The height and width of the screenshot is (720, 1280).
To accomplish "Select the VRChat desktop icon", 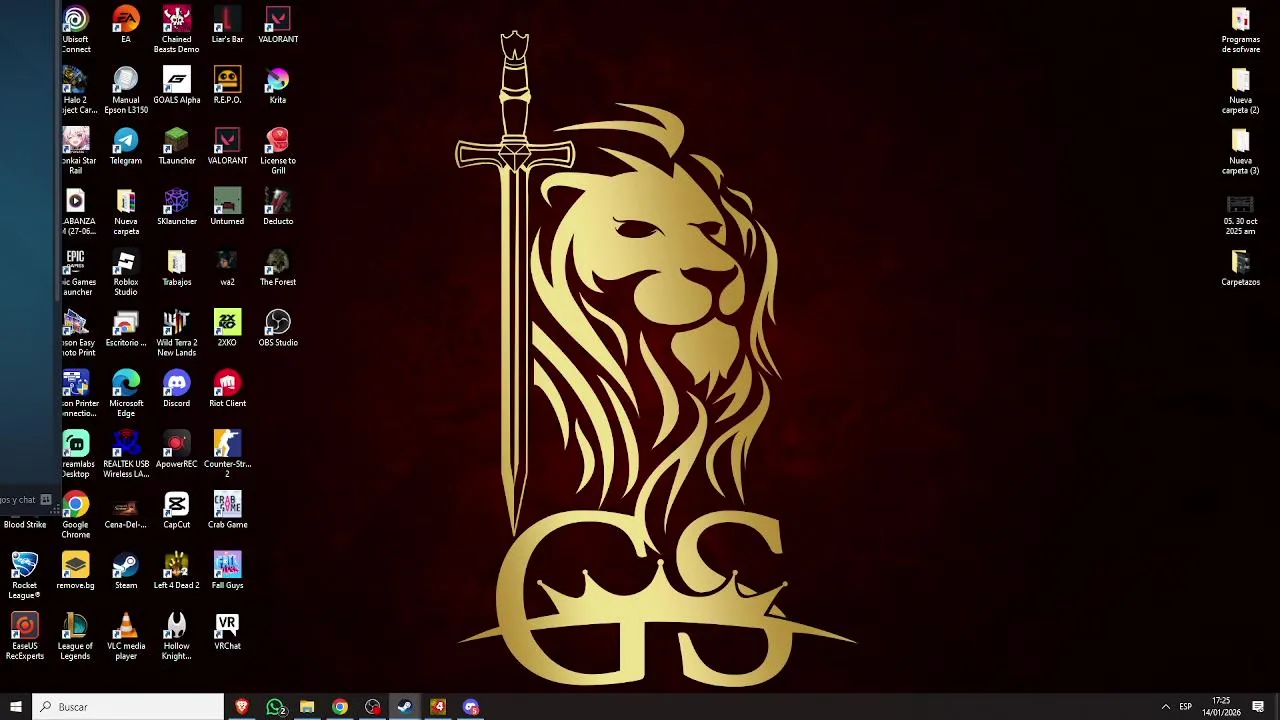I will coord(227,633).
